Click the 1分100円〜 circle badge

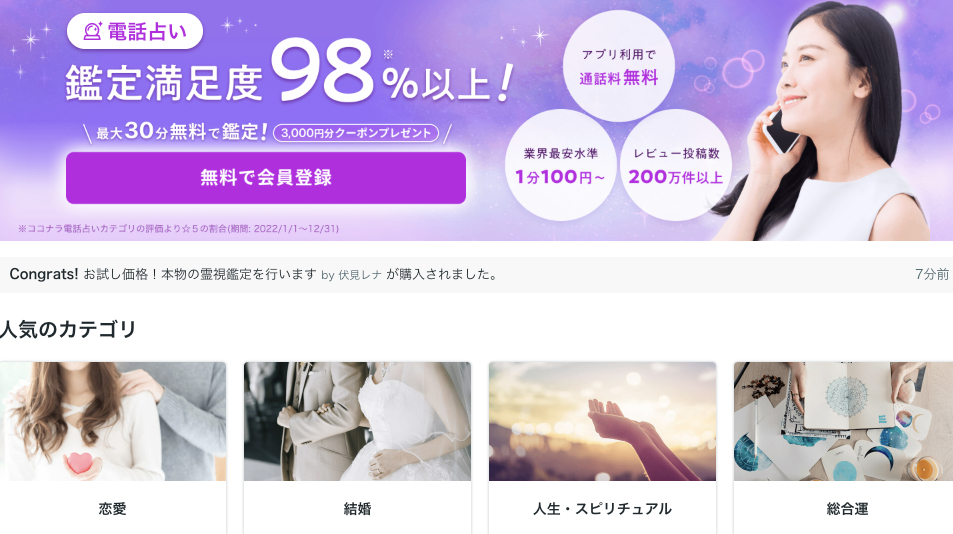[x=560, y=165]
